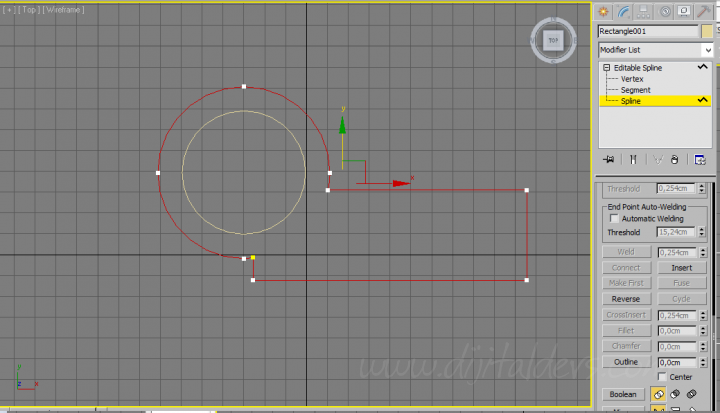Collapse the Editable Spline tree node
The image size is (720, 413).
pyautogui.click(x=607, y=68)
